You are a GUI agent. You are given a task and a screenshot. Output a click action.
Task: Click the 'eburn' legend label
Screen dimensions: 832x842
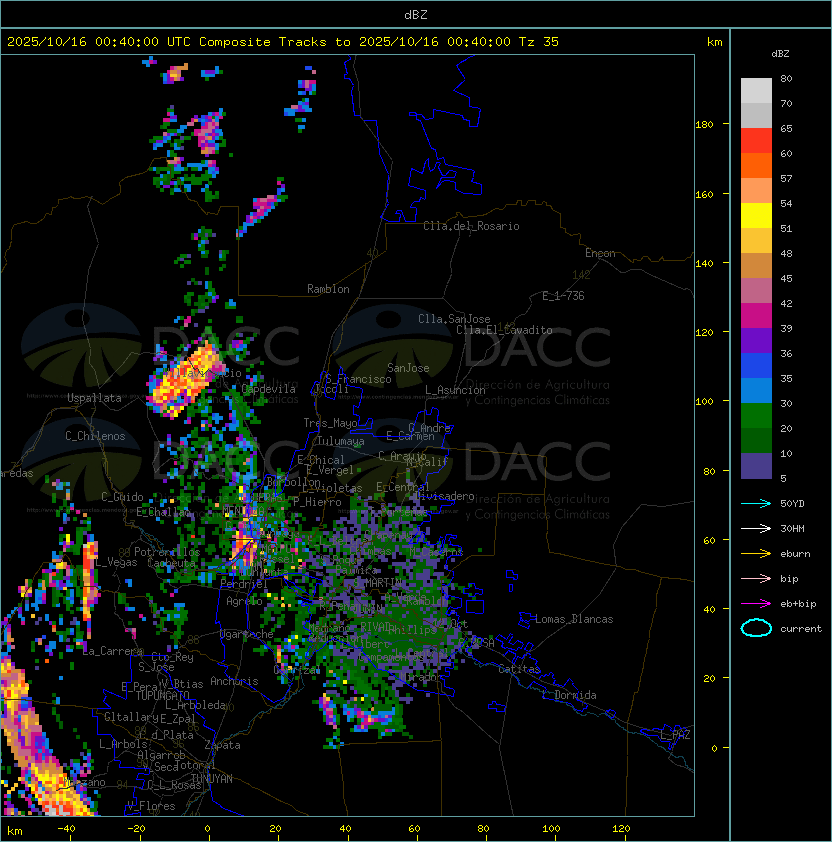(x=795, y=554)
